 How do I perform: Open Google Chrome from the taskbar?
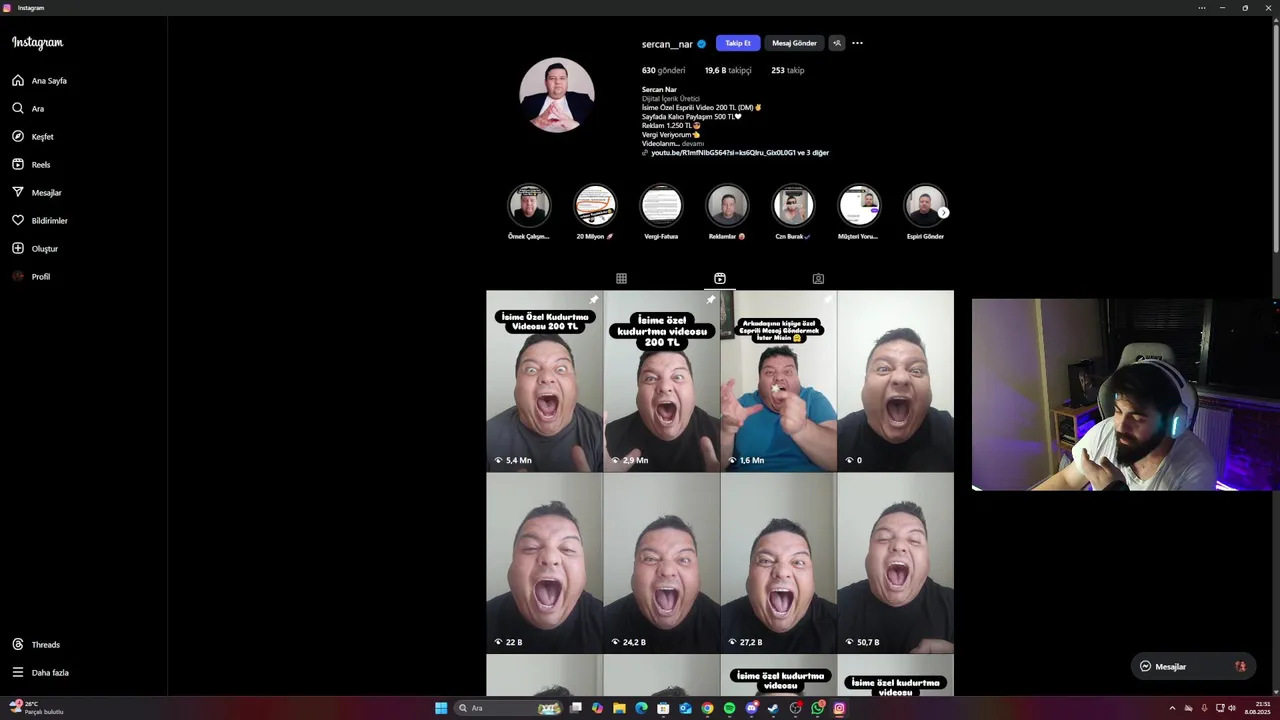pyautogui.click(x=707, y=708)
